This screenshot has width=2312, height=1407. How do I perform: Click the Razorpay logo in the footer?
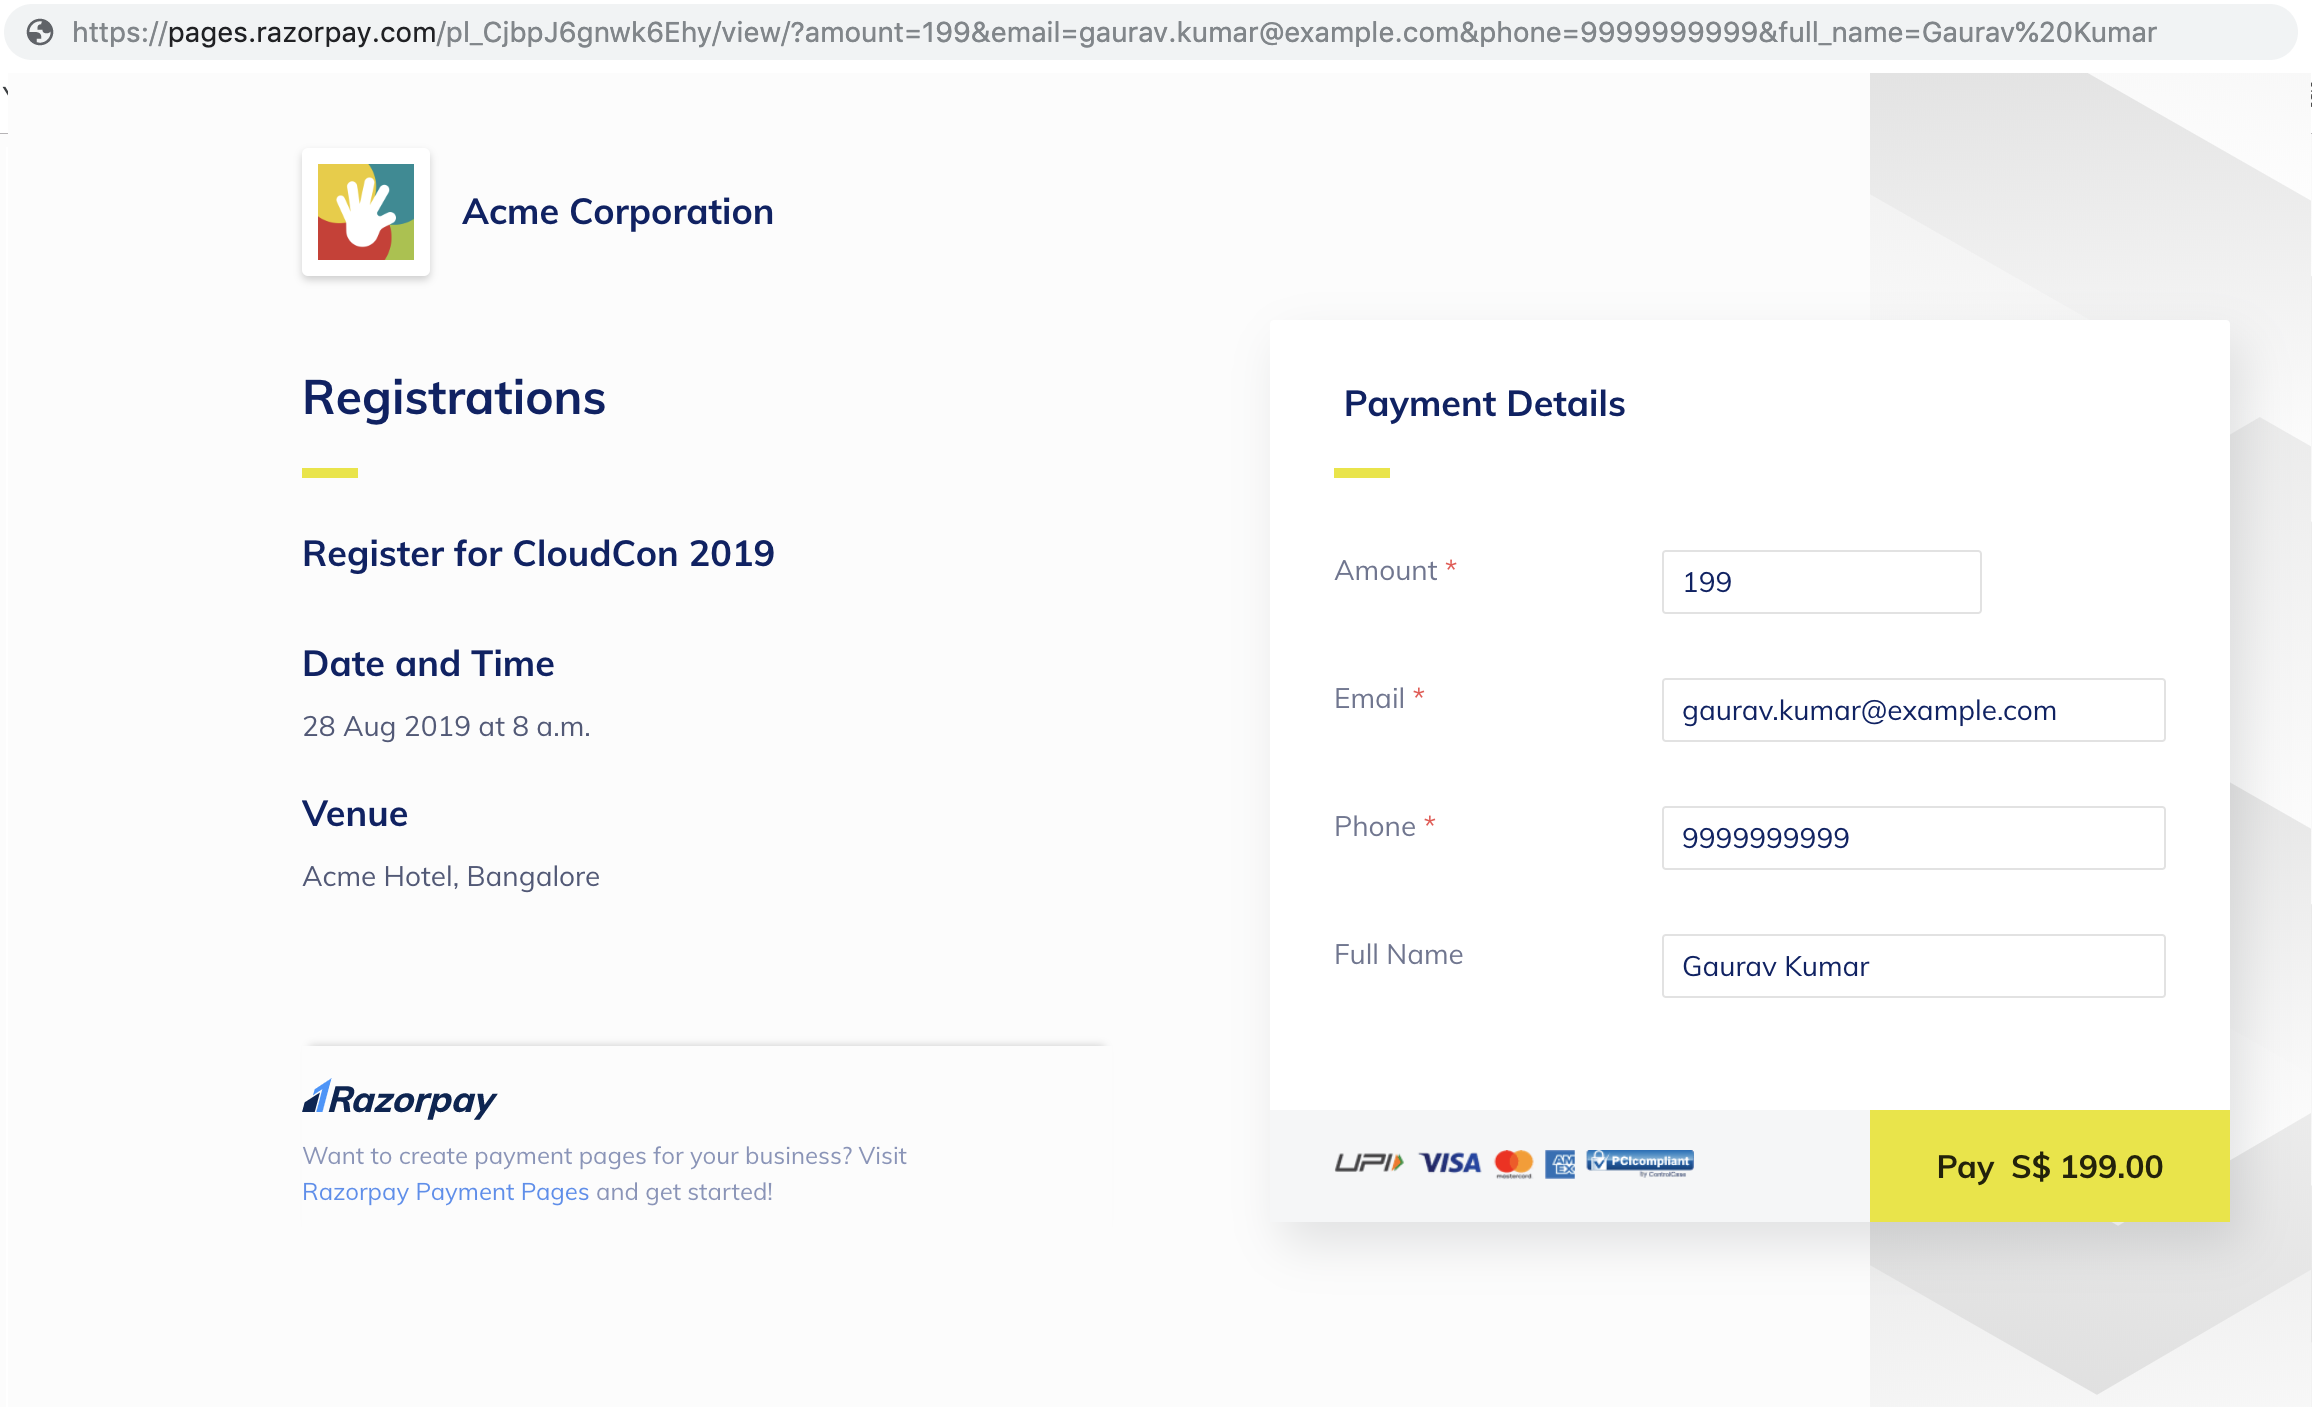(398, 1097)
